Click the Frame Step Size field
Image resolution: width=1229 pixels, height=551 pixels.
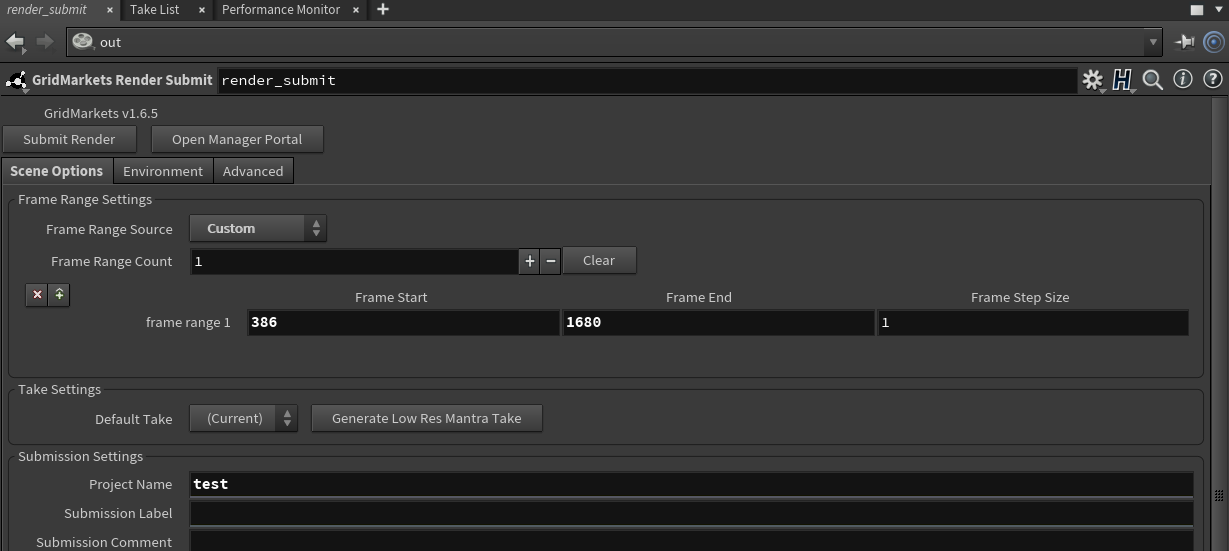1033,322
